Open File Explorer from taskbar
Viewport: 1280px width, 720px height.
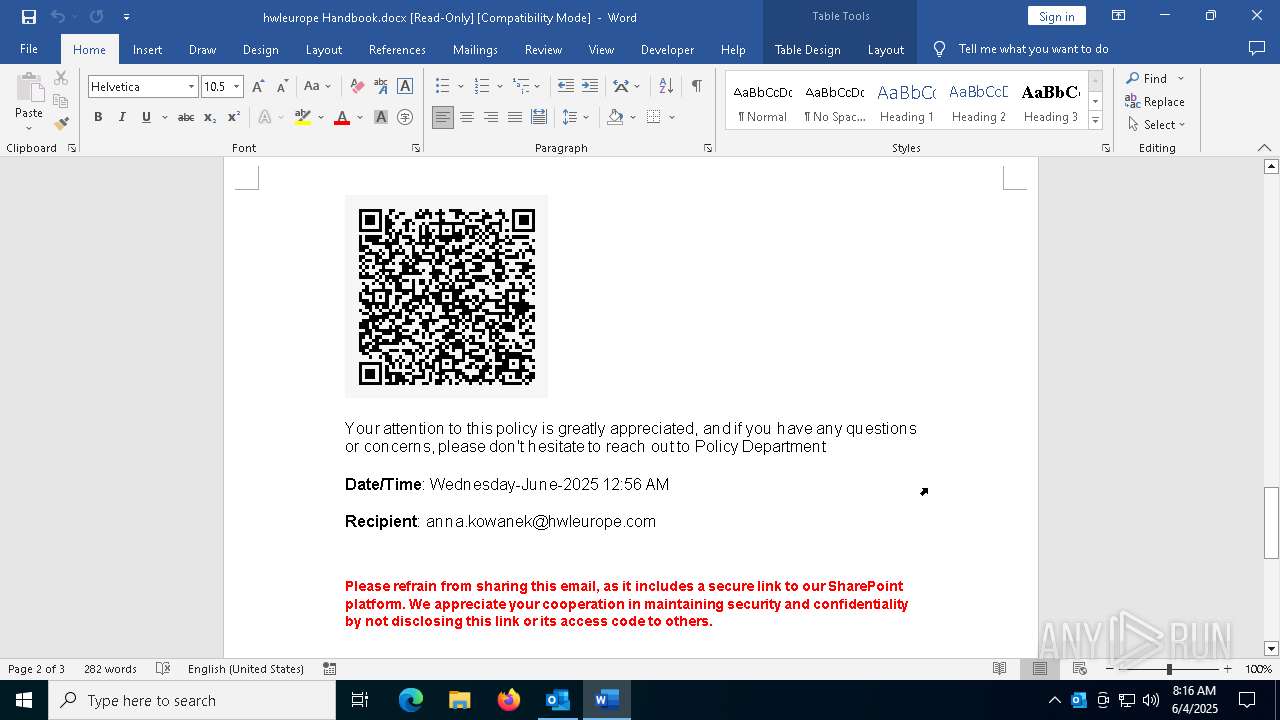459,700
